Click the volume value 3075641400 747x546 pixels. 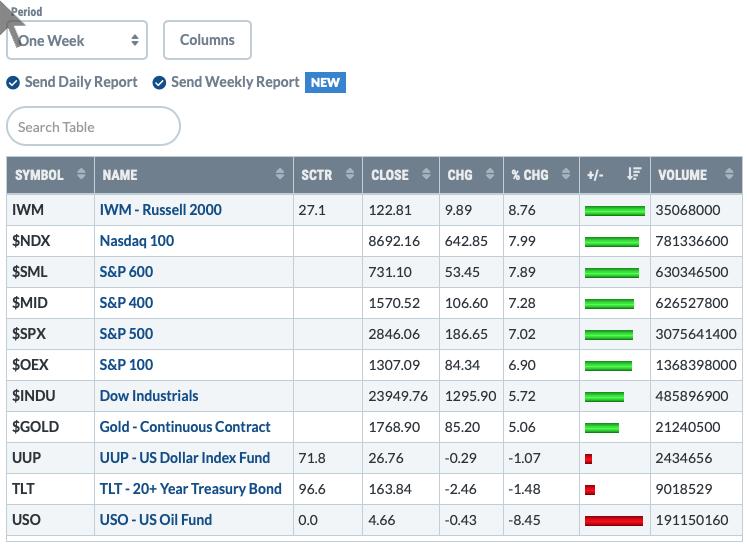coord(696,334)
